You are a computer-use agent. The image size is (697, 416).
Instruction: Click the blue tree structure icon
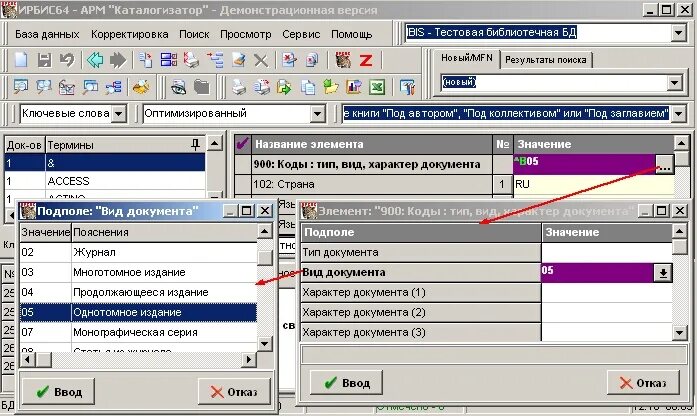215,60
